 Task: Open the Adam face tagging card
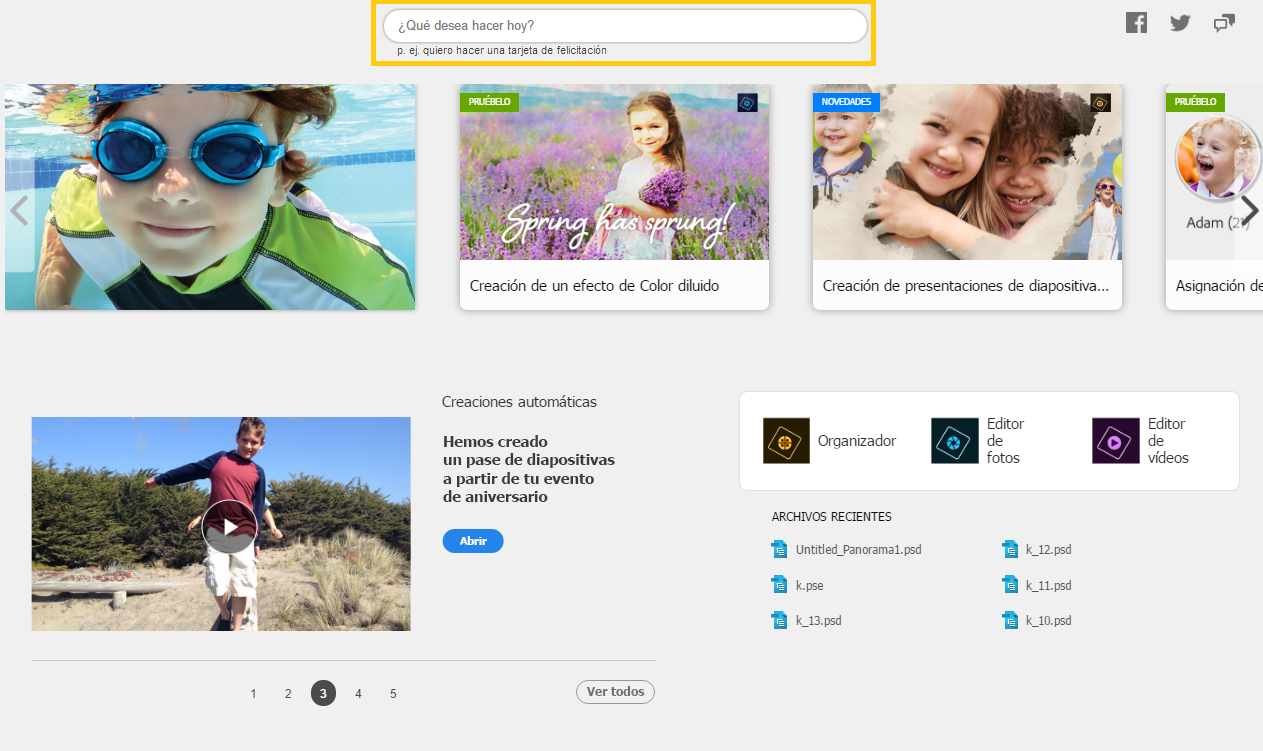tap(1214, 197)
